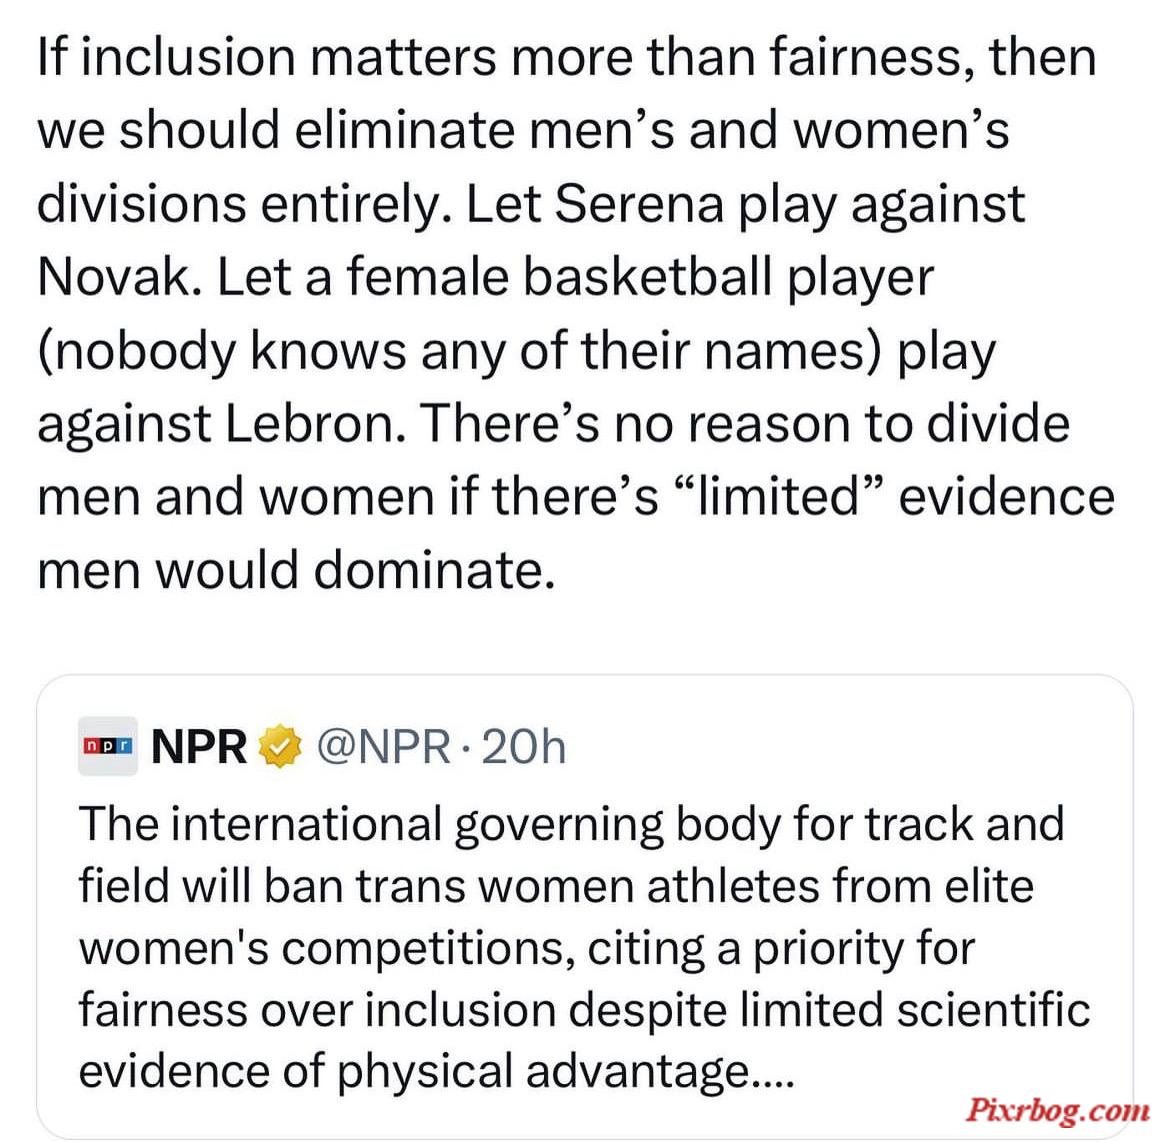Click the line 'field will ban trans women athletes'
The image size is (1170, 1143).
pyautogui.click(x=556, y=886)
